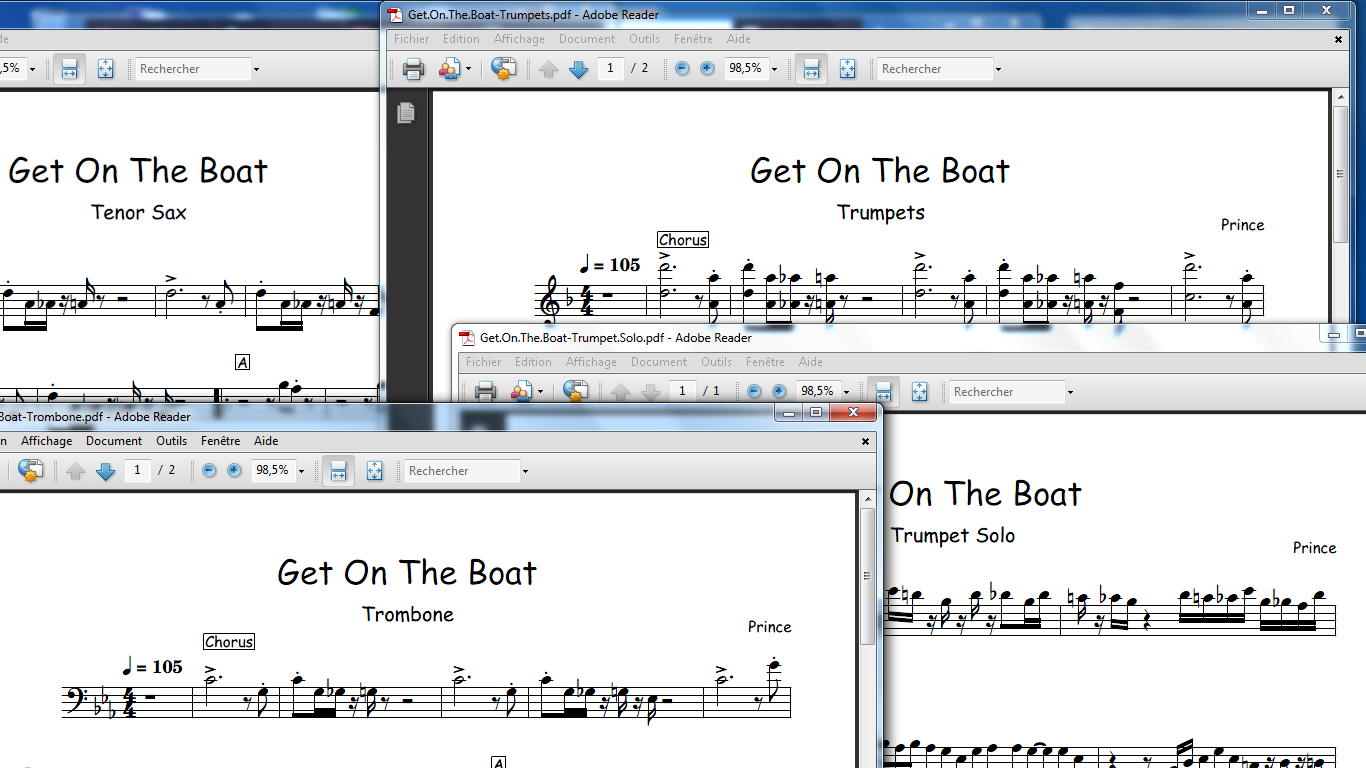Image resolution: width=1366 pixels, height=768 pixels.
Task: Expand Rechercher search options in Trumpet Solo window
Action: 1070,392
